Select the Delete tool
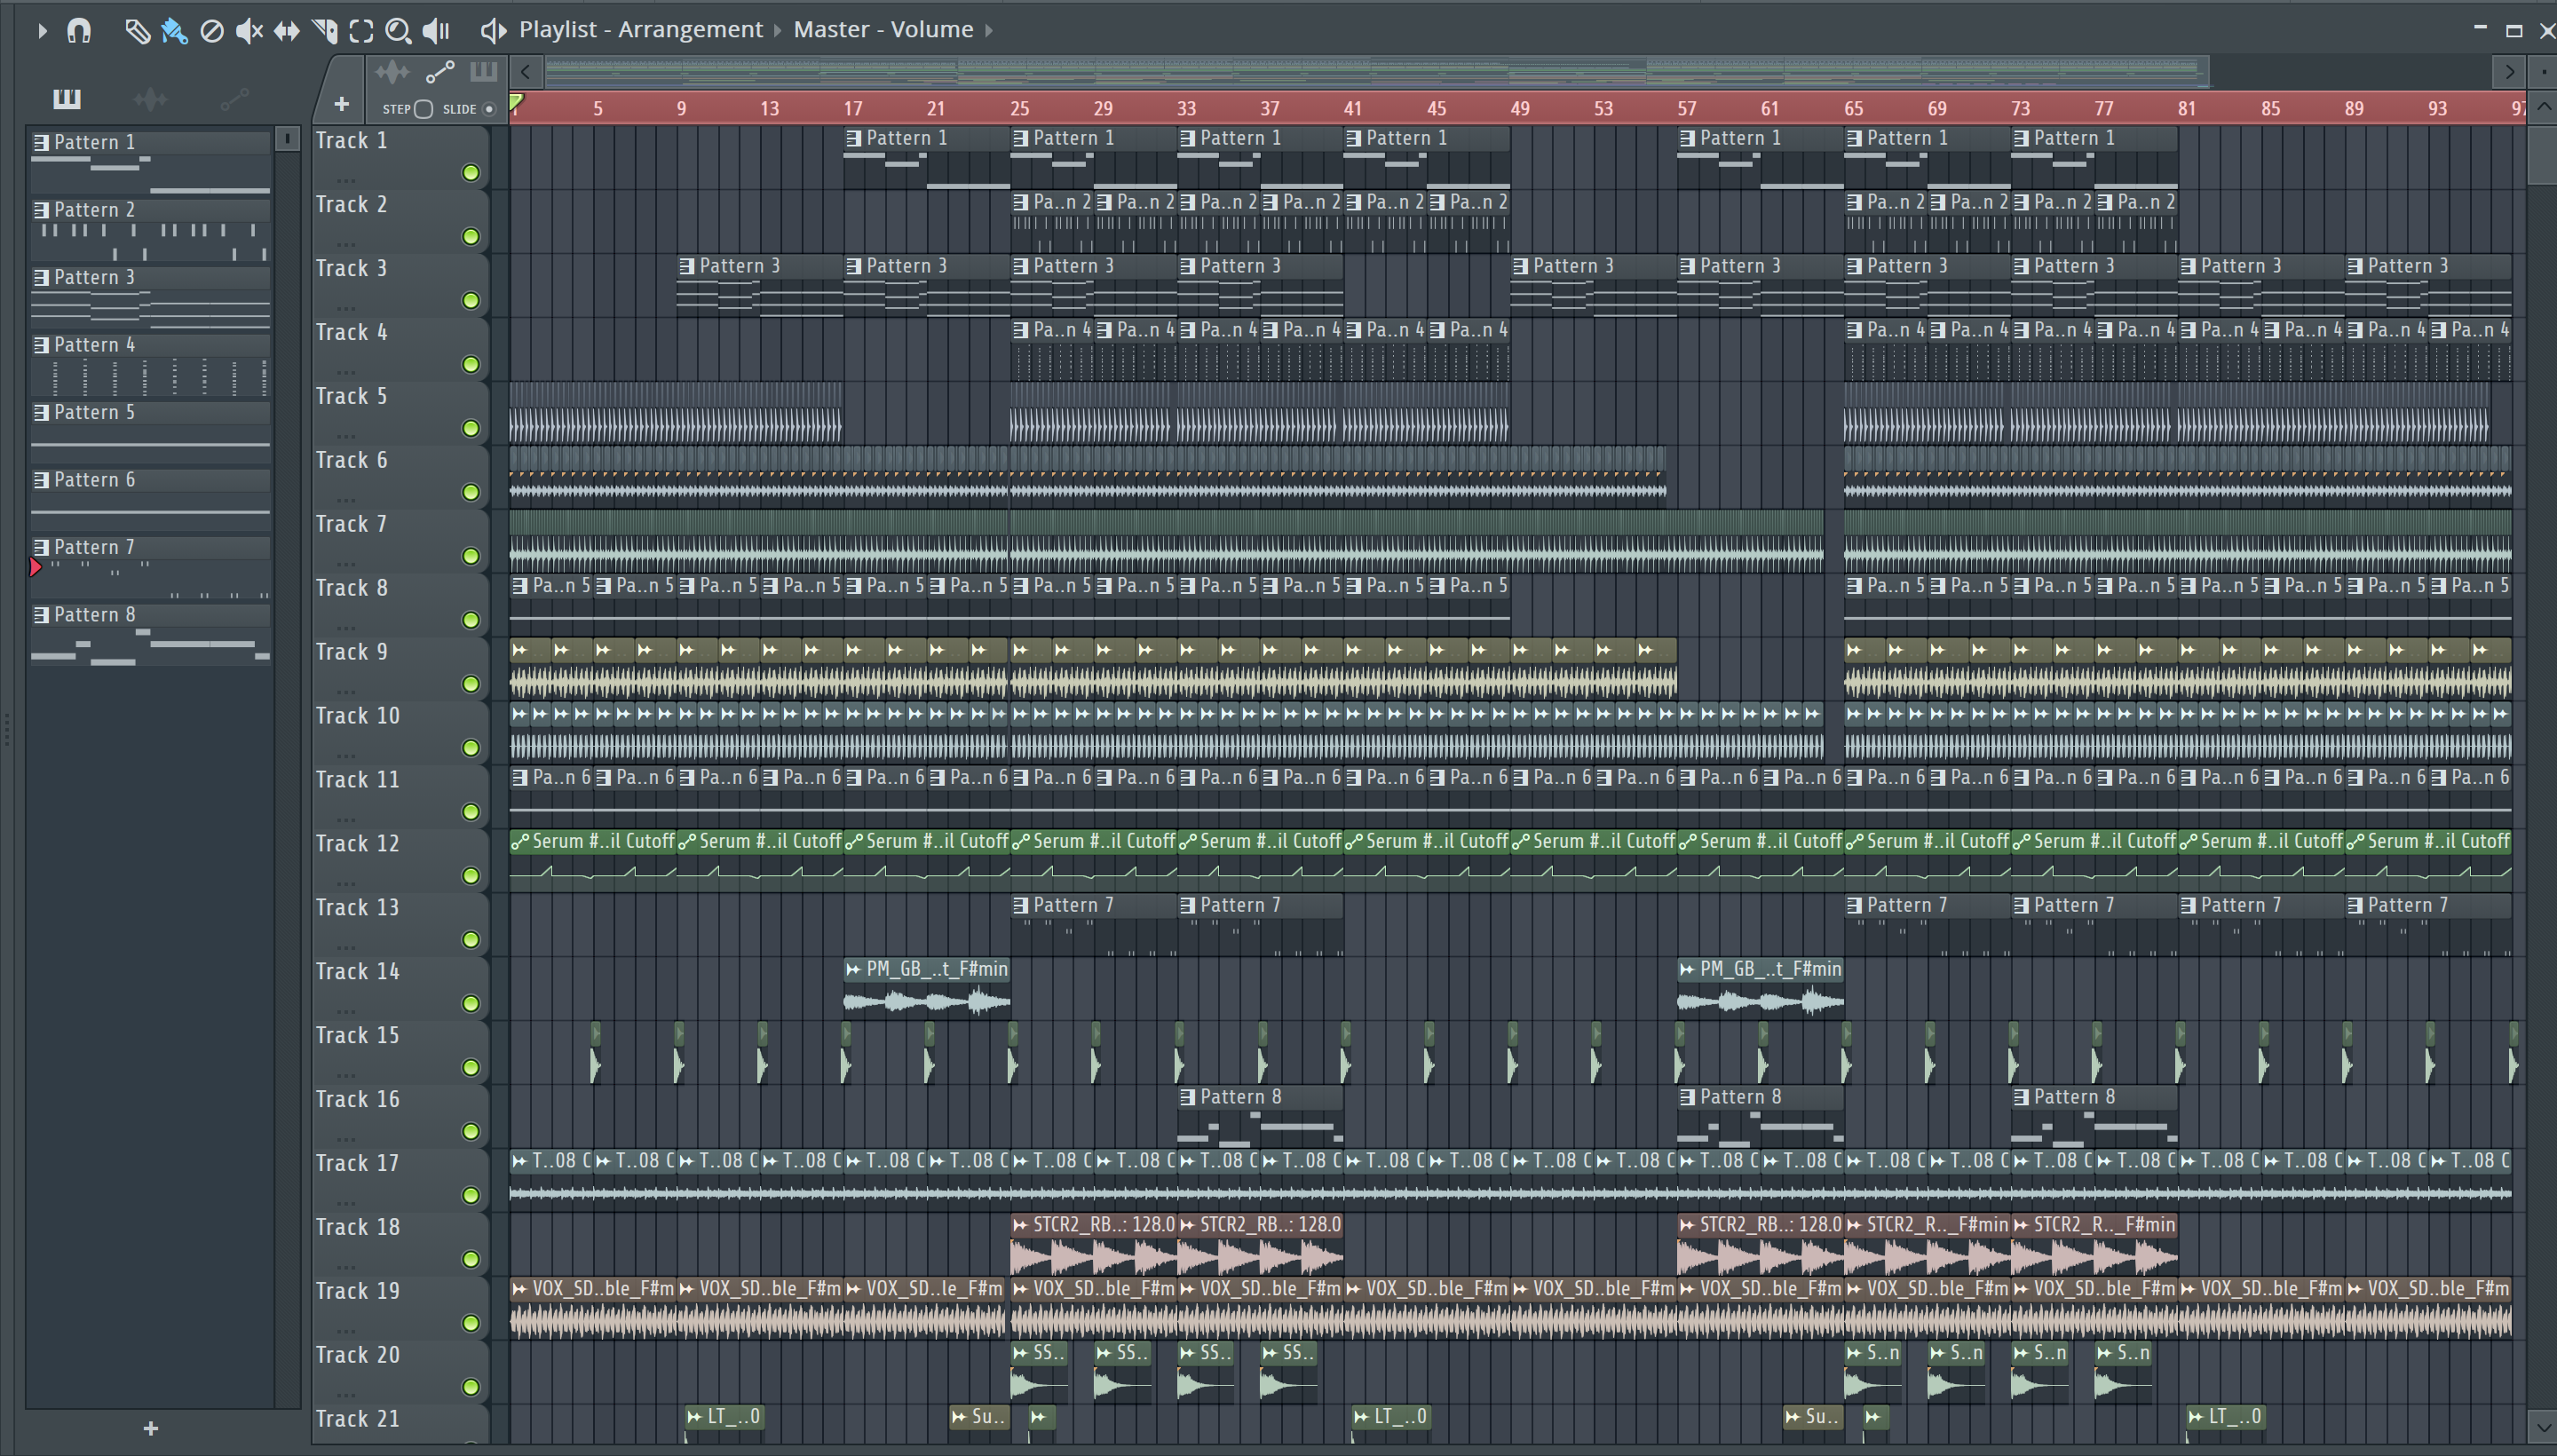The image size is (2557, 1456). (x=211, y=31)
